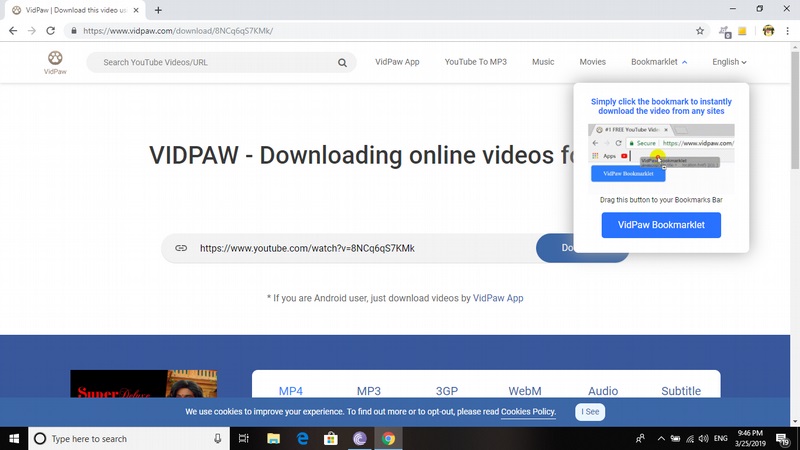Open Task View on the taskbar
The image size is (800, 450).
coord(244,439)
